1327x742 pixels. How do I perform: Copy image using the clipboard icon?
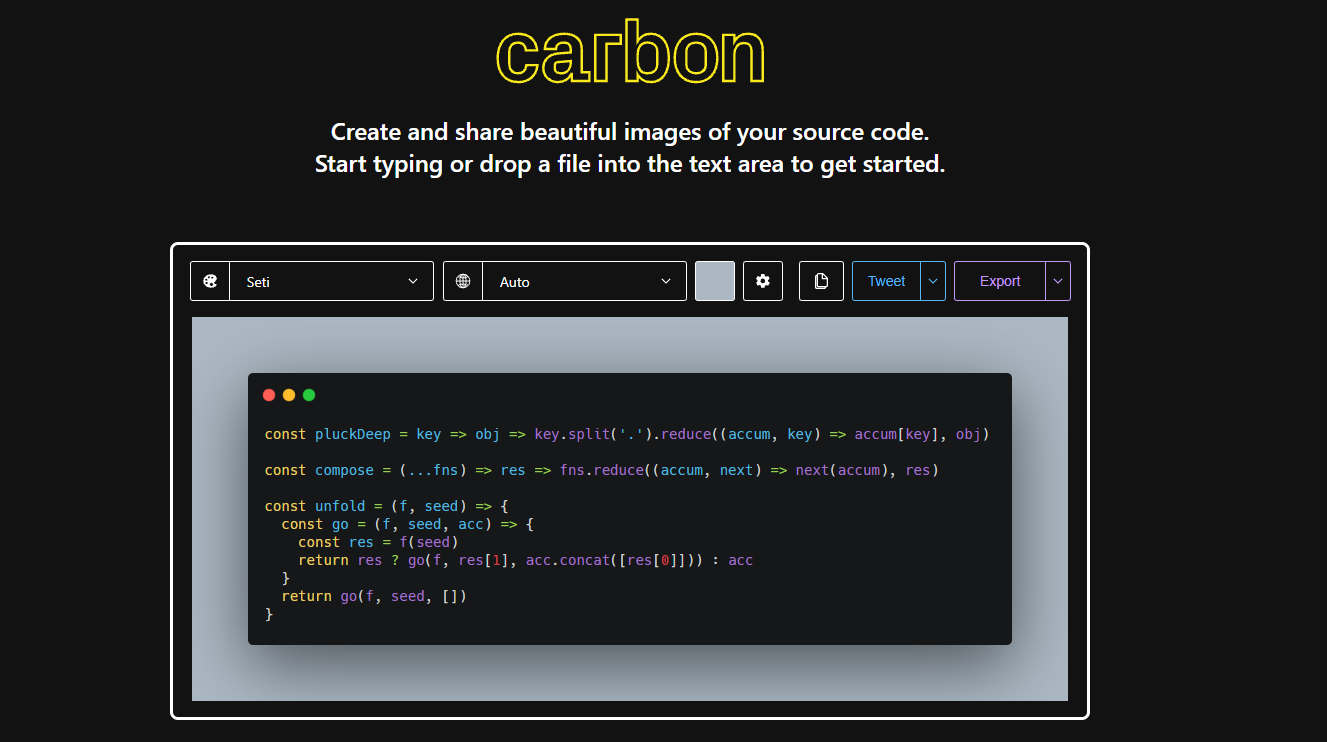[822, 281]
